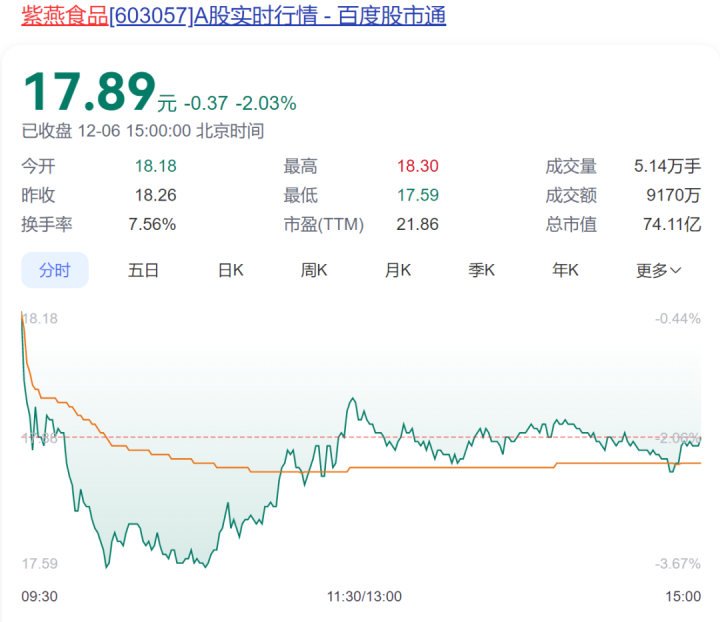
Task: Click the 总市值 label
Action: pos(571,224)
